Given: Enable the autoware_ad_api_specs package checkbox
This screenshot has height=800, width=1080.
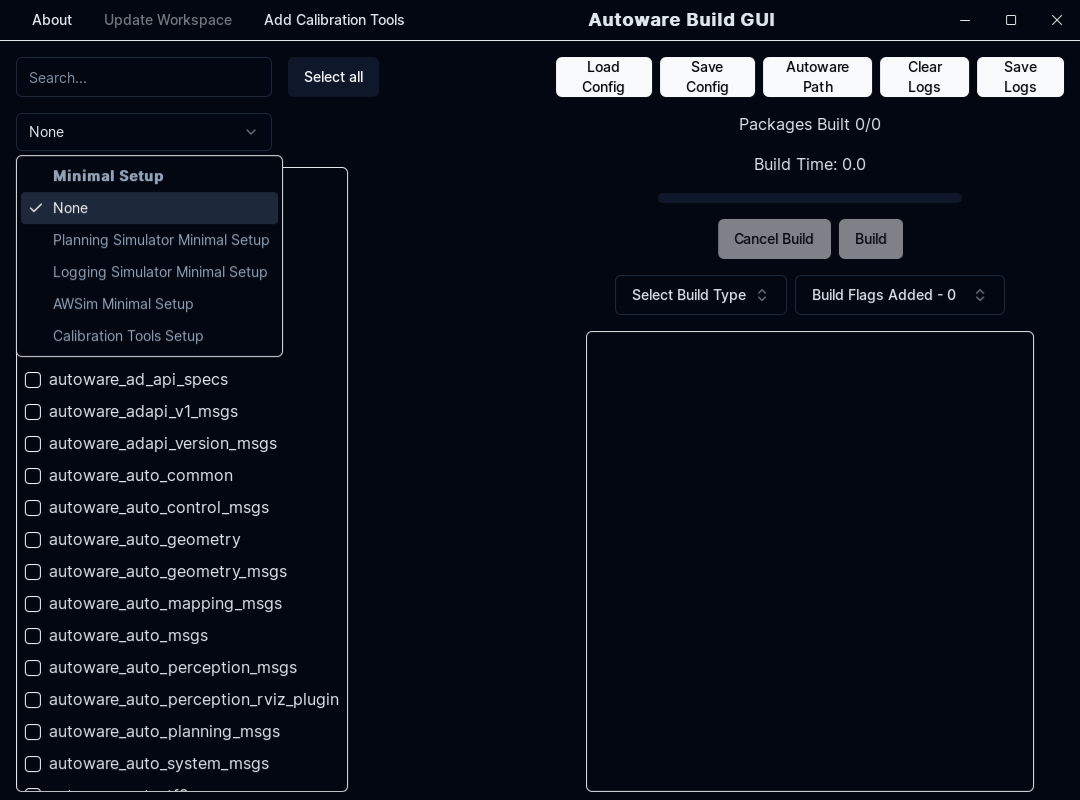Looking at the screenshot, I should (33, 380).
